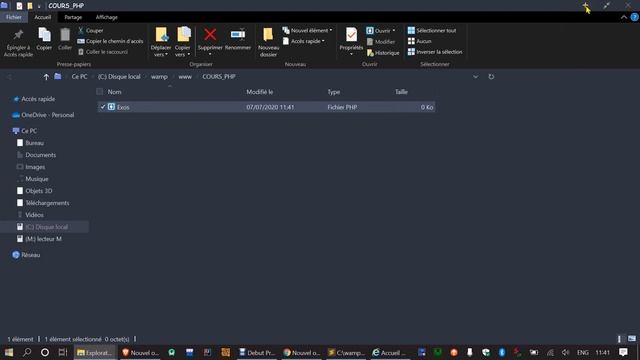Screen dimensions: 640x360
Task: Sort by Modifié le column header
Action: point(260,92)
